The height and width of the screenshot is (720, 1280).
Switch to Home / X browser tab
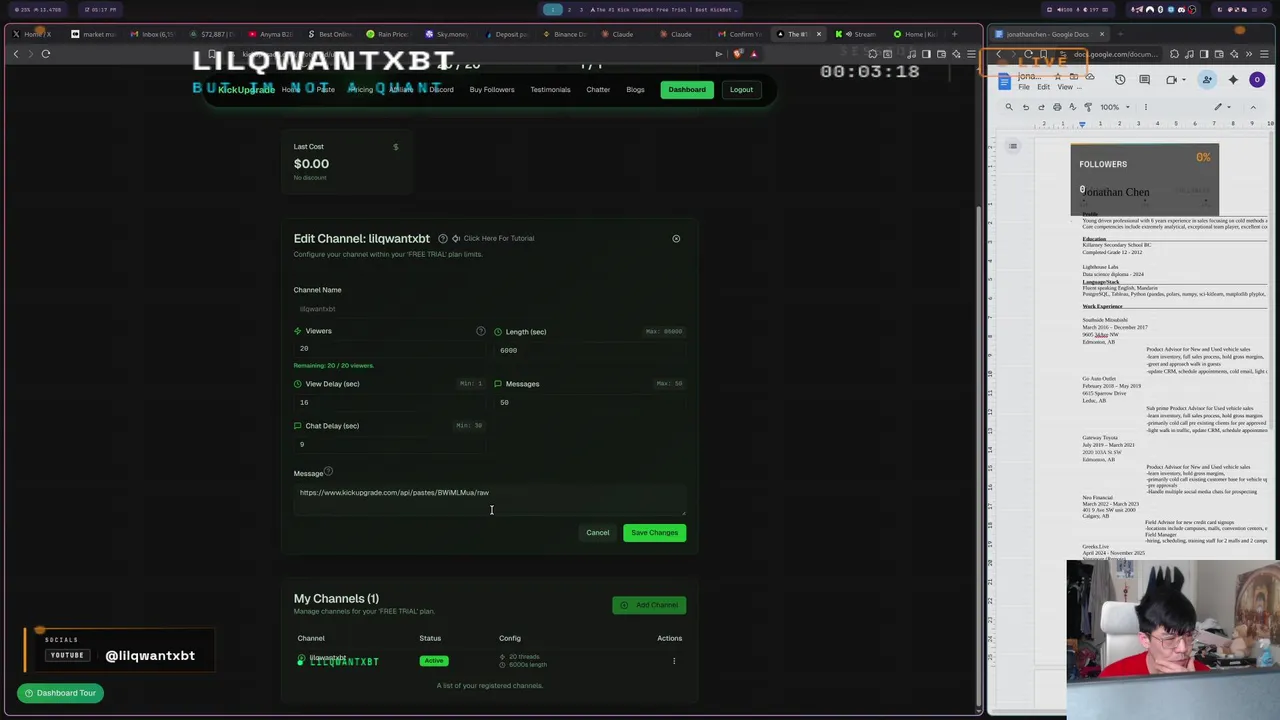(x=37, y=34)
